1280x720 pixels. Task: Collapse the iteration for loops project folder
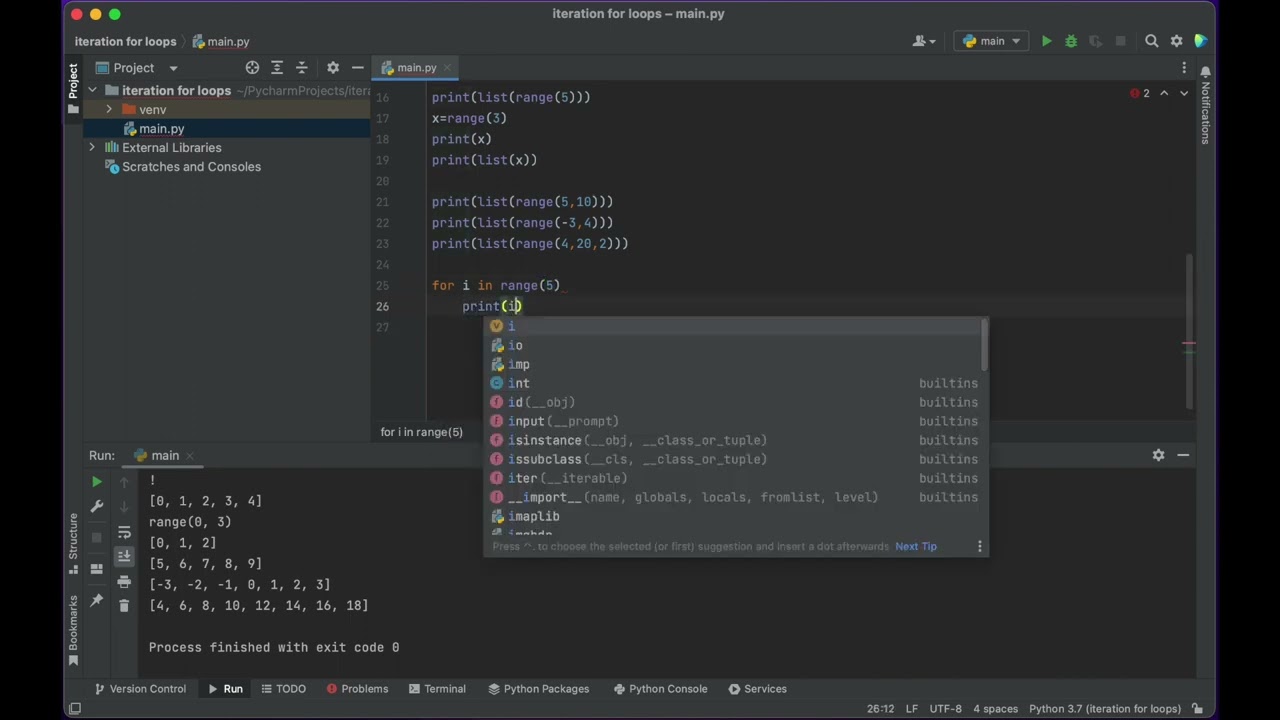92,90
